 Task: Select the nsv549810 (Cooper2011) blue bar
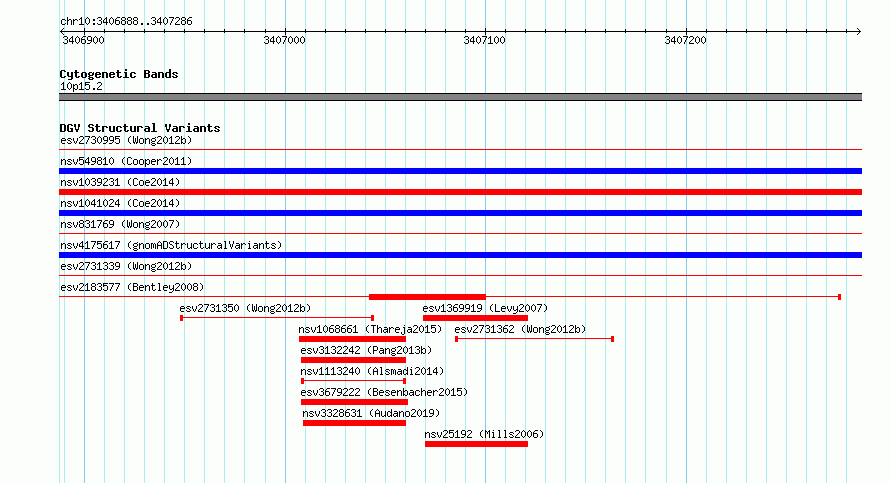coord(460,171)
